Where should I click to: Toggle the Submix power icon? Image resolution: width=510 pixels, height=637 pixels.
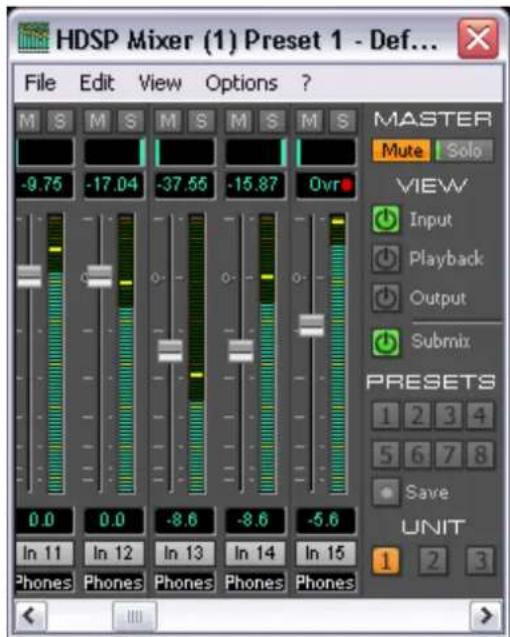[x=386, y=342]
